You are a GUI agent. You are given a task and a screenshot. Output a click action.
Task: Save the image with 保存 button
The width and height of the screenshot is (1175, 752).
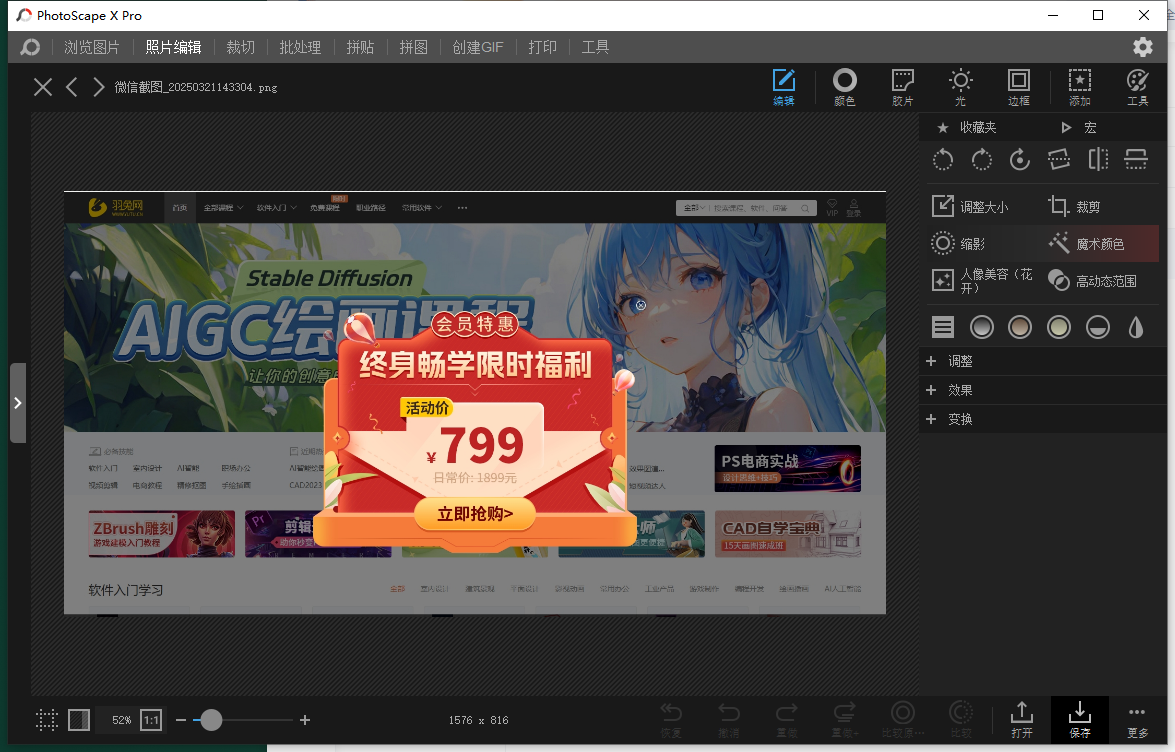click(x=1080, y=719)
